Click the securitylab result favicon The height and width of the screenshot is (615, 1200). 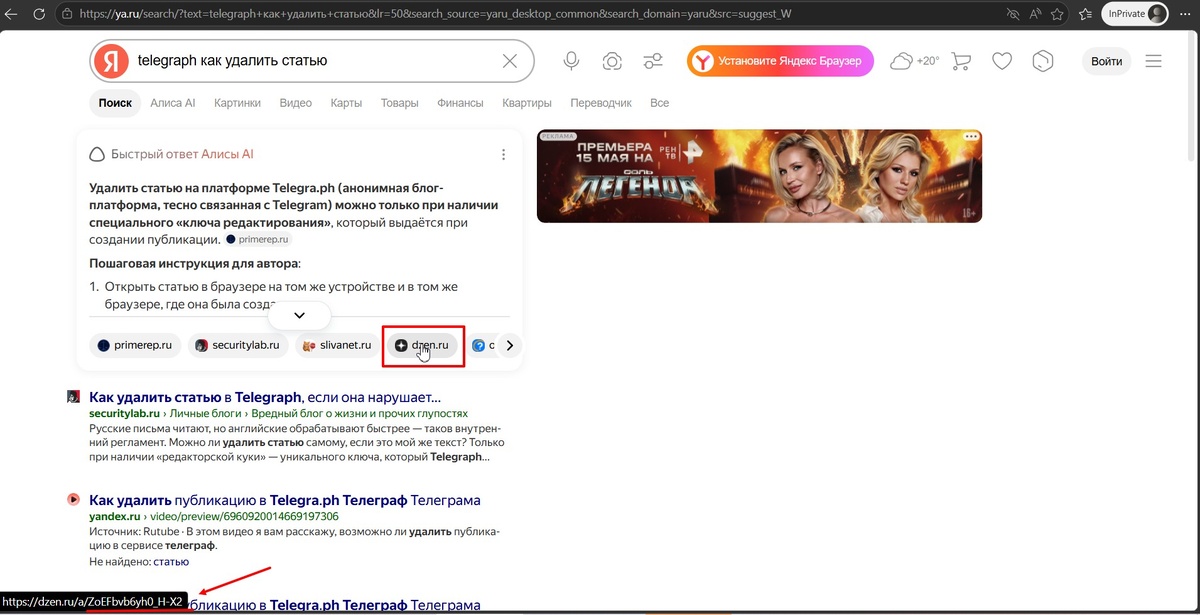click(73, 397)
